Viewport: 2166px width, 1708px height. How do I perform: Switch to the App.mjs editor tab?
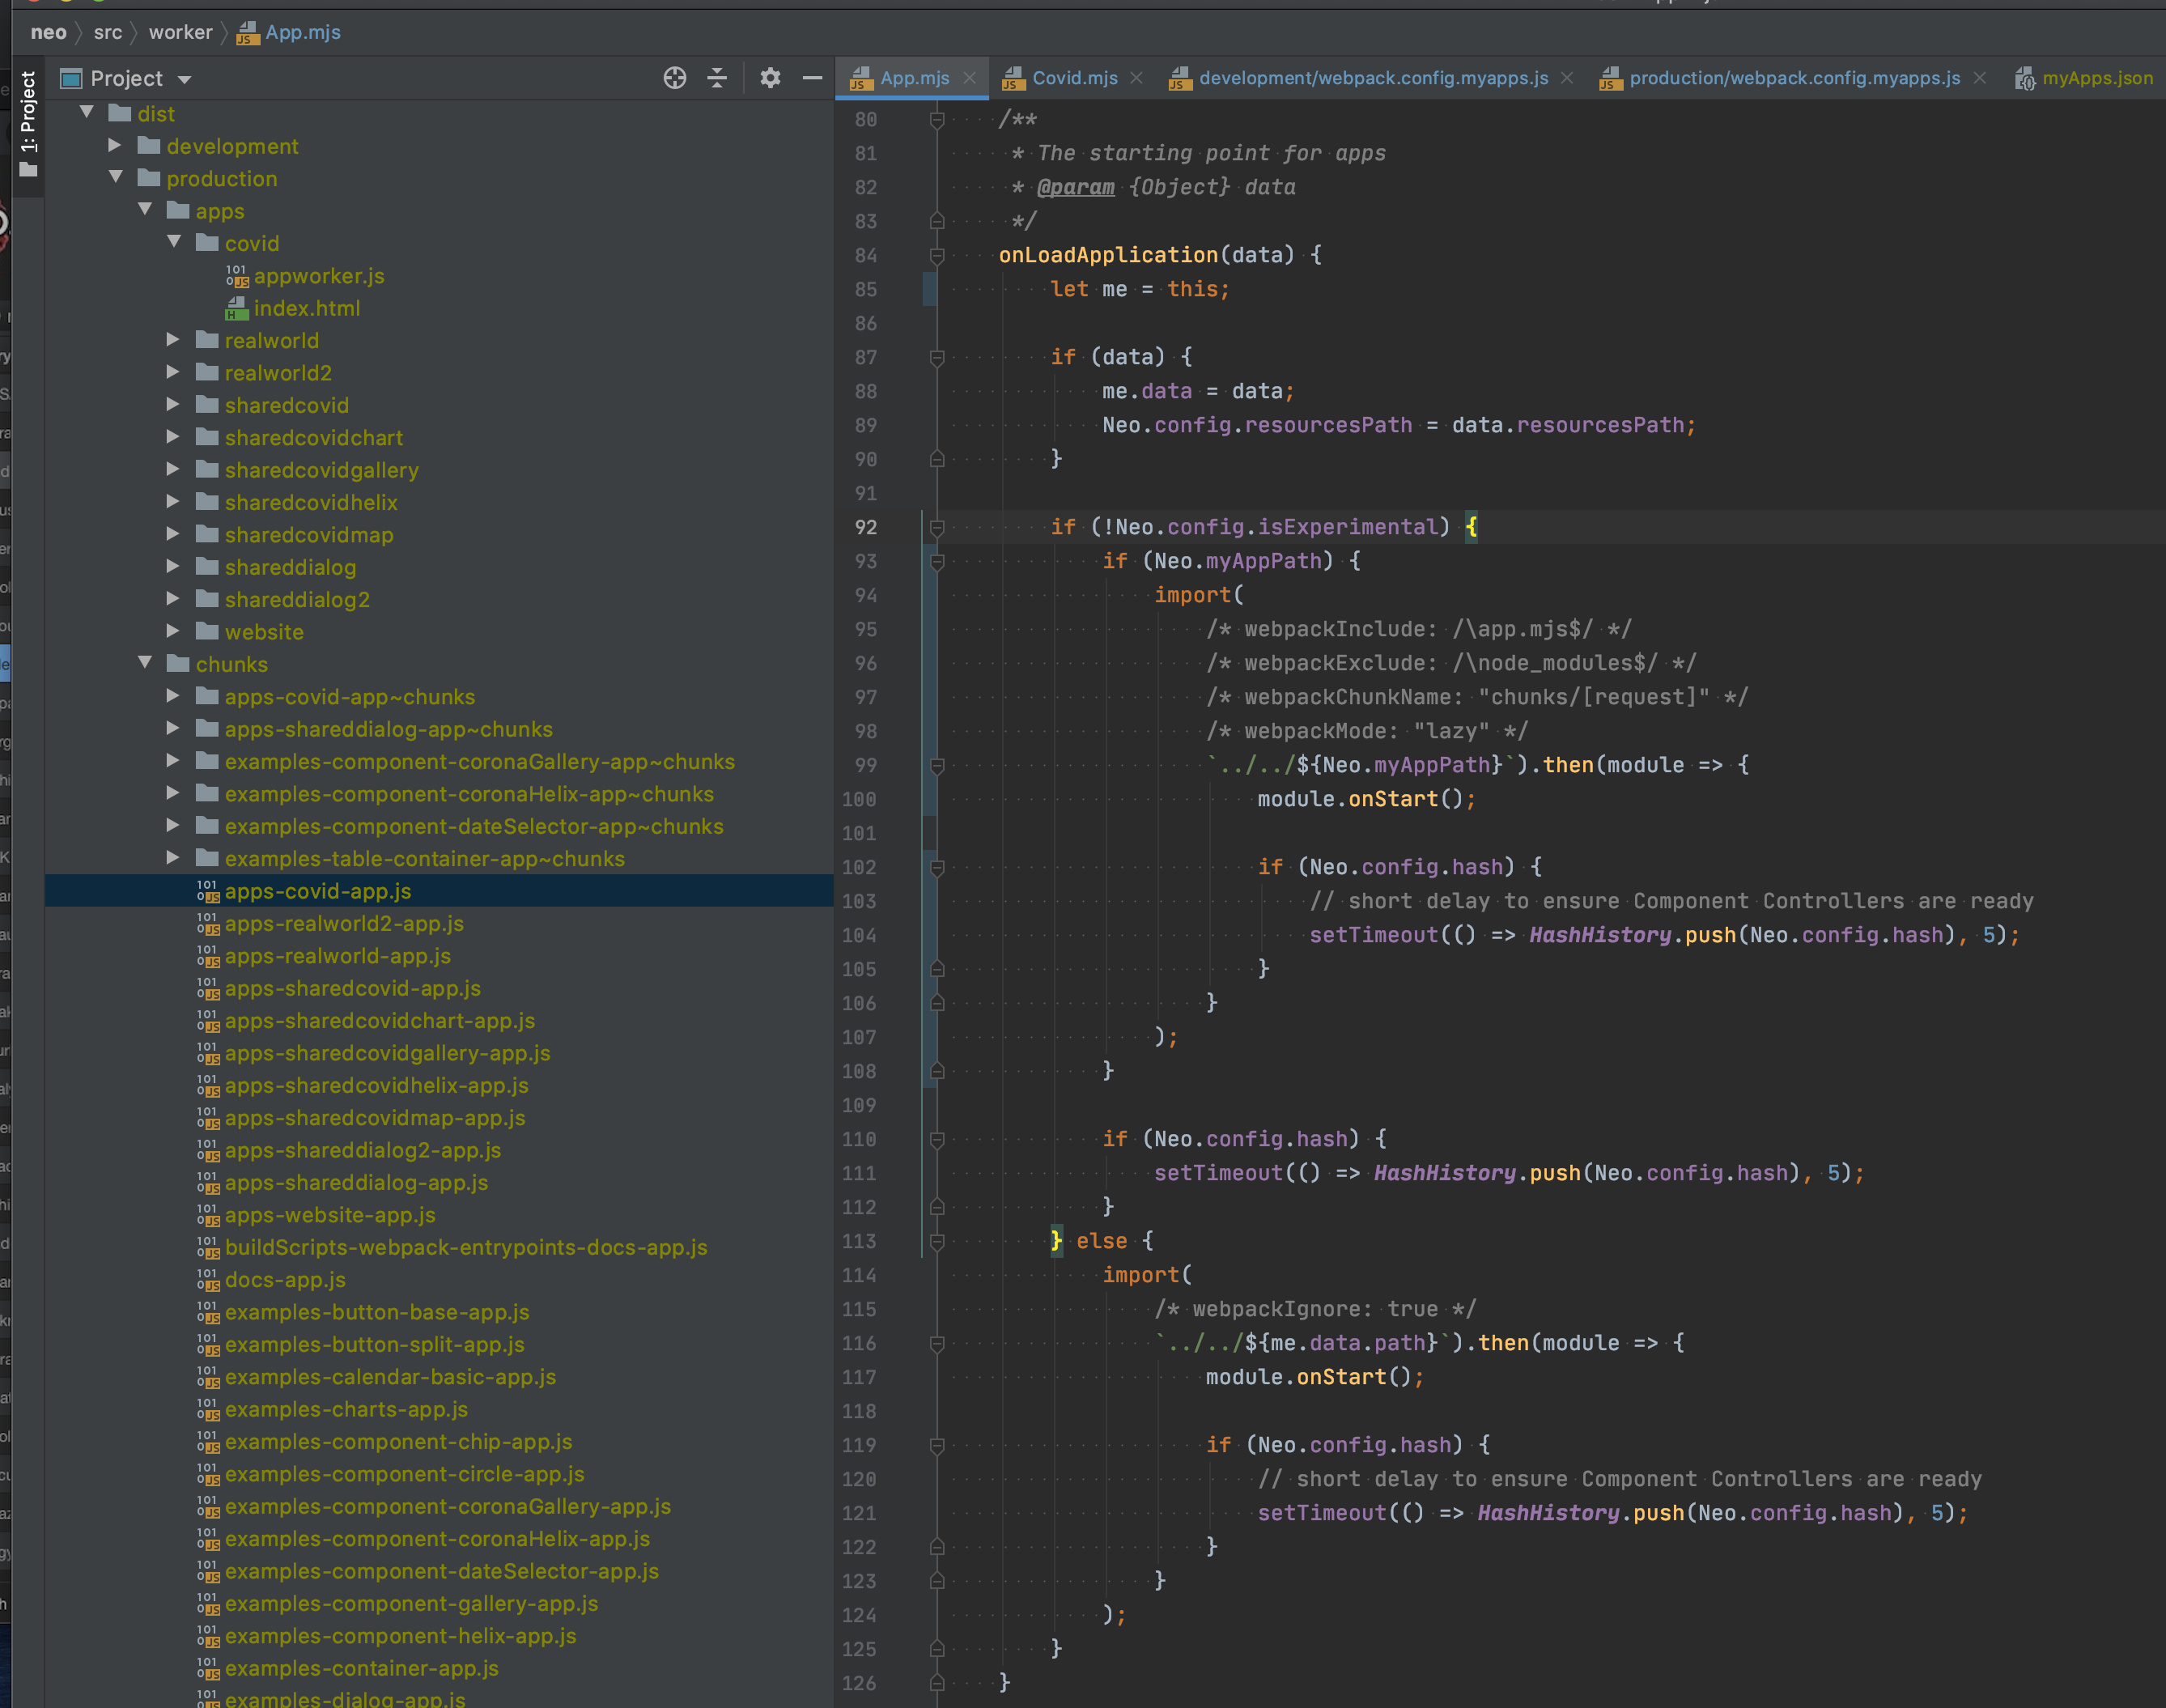click(914, 78)
